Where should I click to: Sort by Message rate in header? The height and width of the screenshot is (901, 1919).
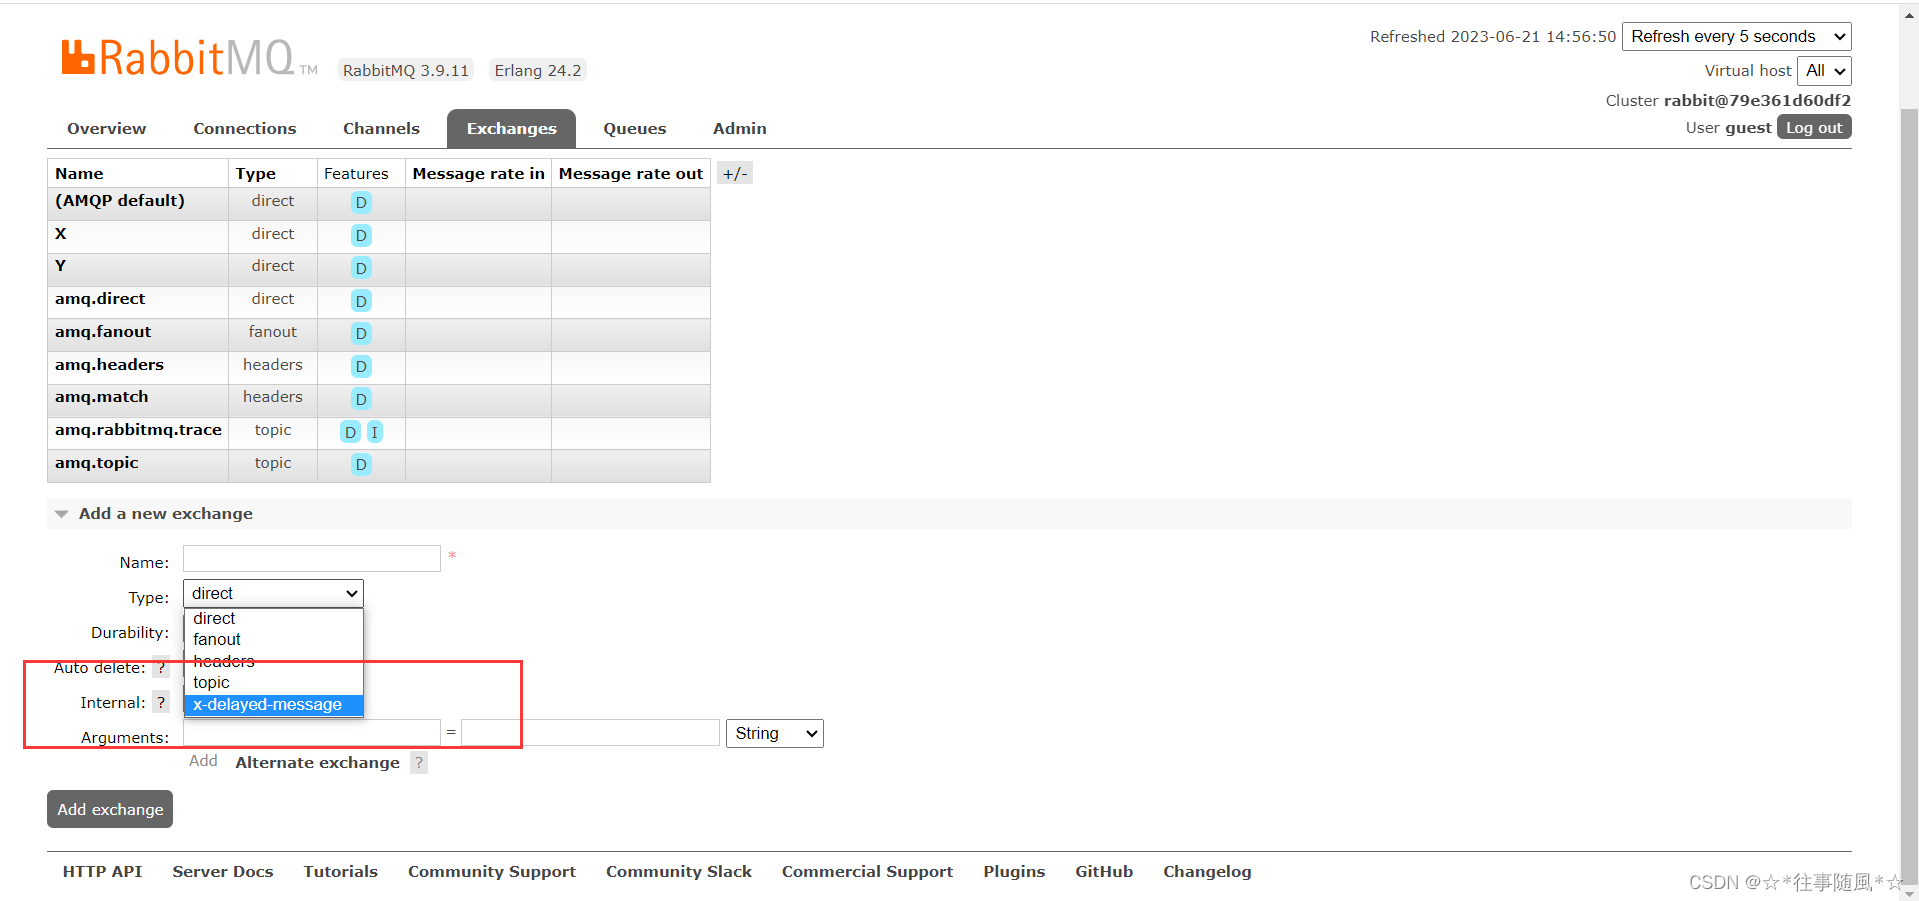478,173
